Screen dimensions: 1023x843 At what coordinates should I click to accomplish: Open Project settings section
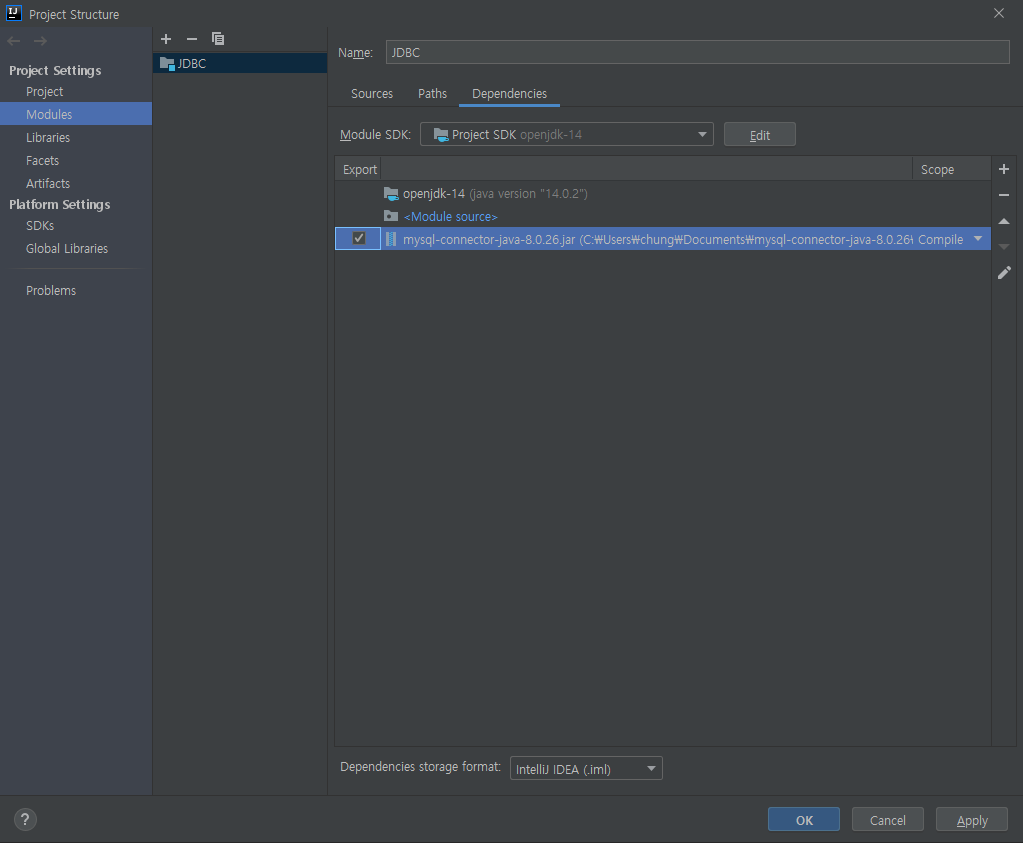point(44,91)
